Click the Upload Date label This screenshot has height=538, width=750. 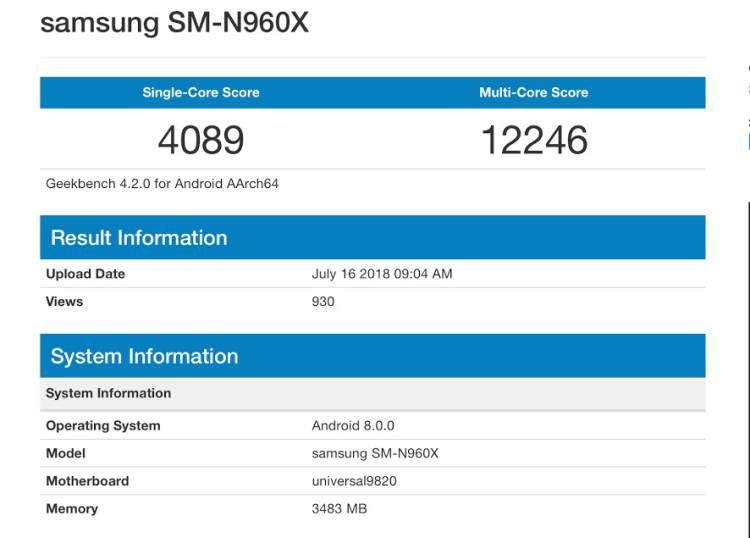(85, 274)
